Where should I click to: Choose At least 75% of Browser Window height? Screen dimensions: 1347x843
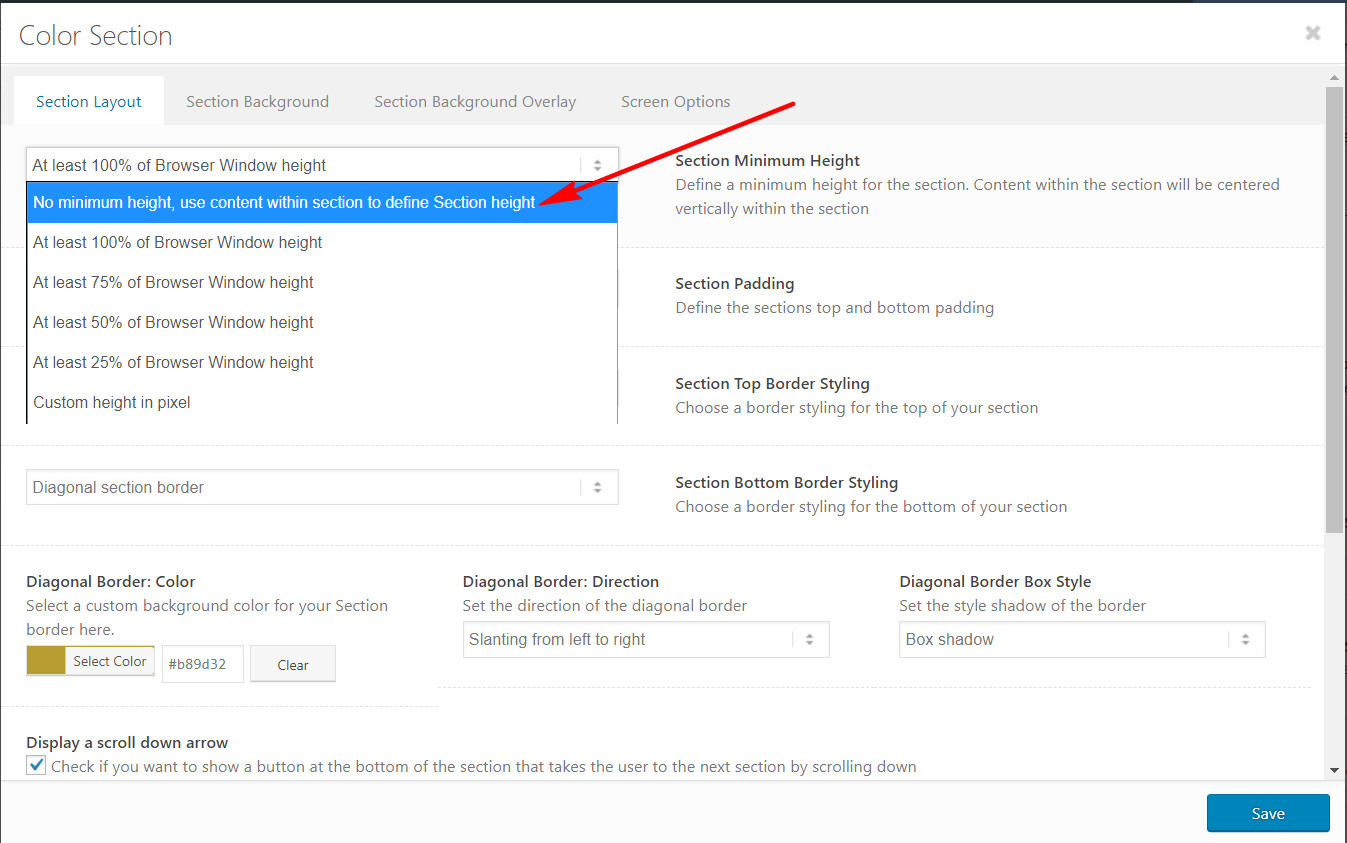(x=322, y=282)
